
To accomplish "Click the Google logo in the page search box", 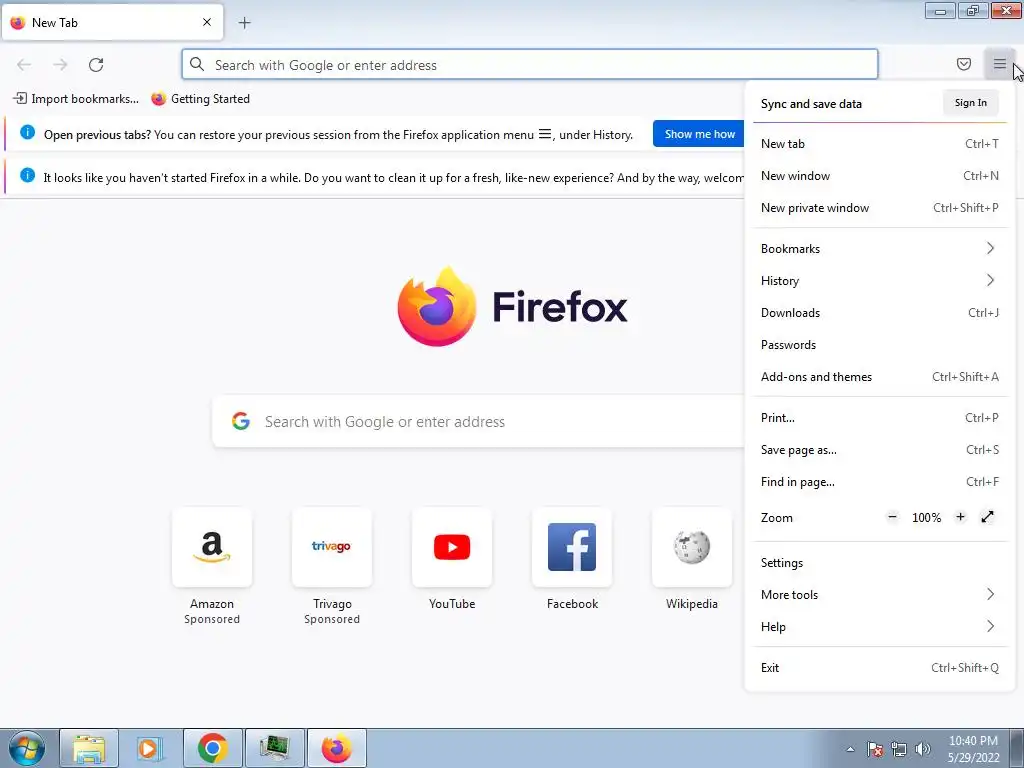I will pos(241,421).
